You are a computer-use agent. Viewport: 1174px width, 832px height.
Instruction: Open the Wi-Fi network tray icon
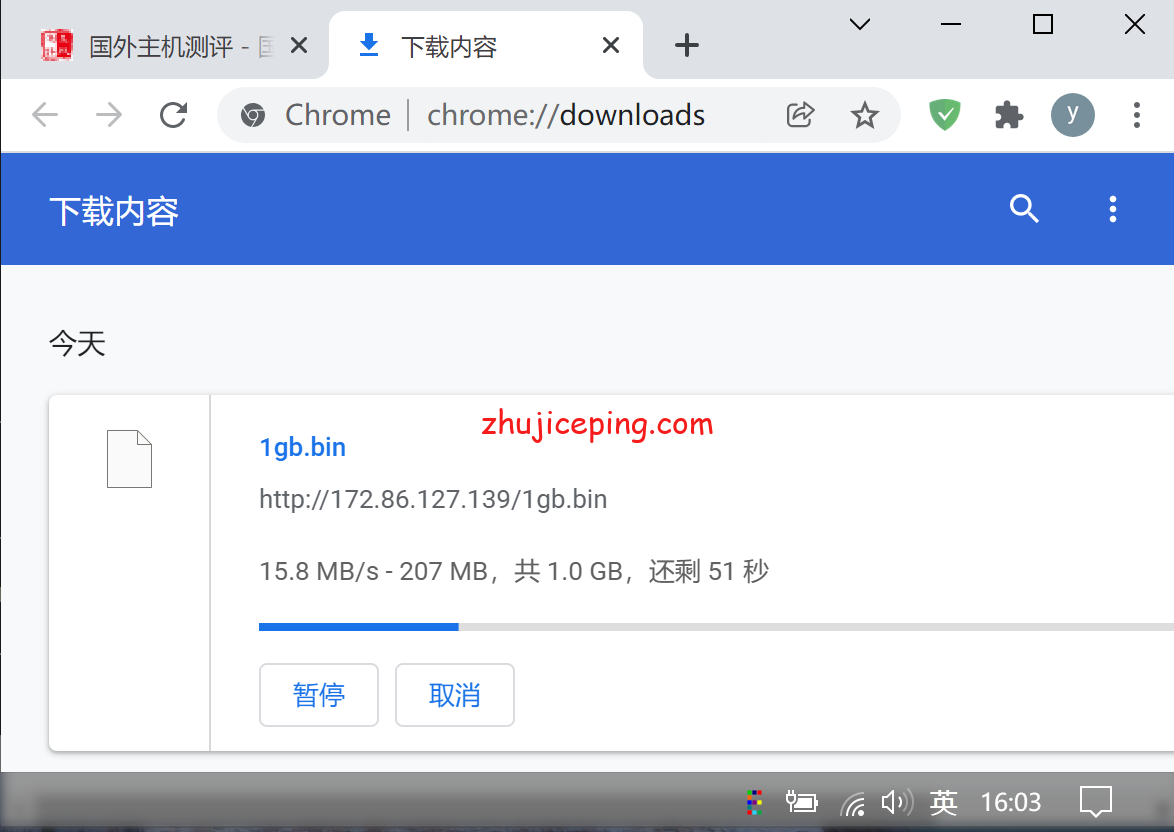(x=852, y=803)
